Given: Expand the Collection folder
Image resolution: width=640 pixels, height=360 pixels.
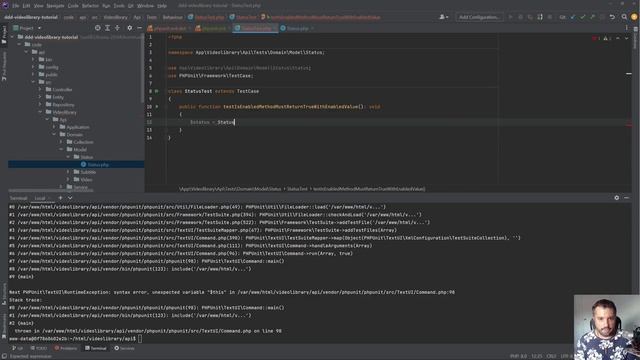Looking at the screenshot, I should click(x=61, y=142).
